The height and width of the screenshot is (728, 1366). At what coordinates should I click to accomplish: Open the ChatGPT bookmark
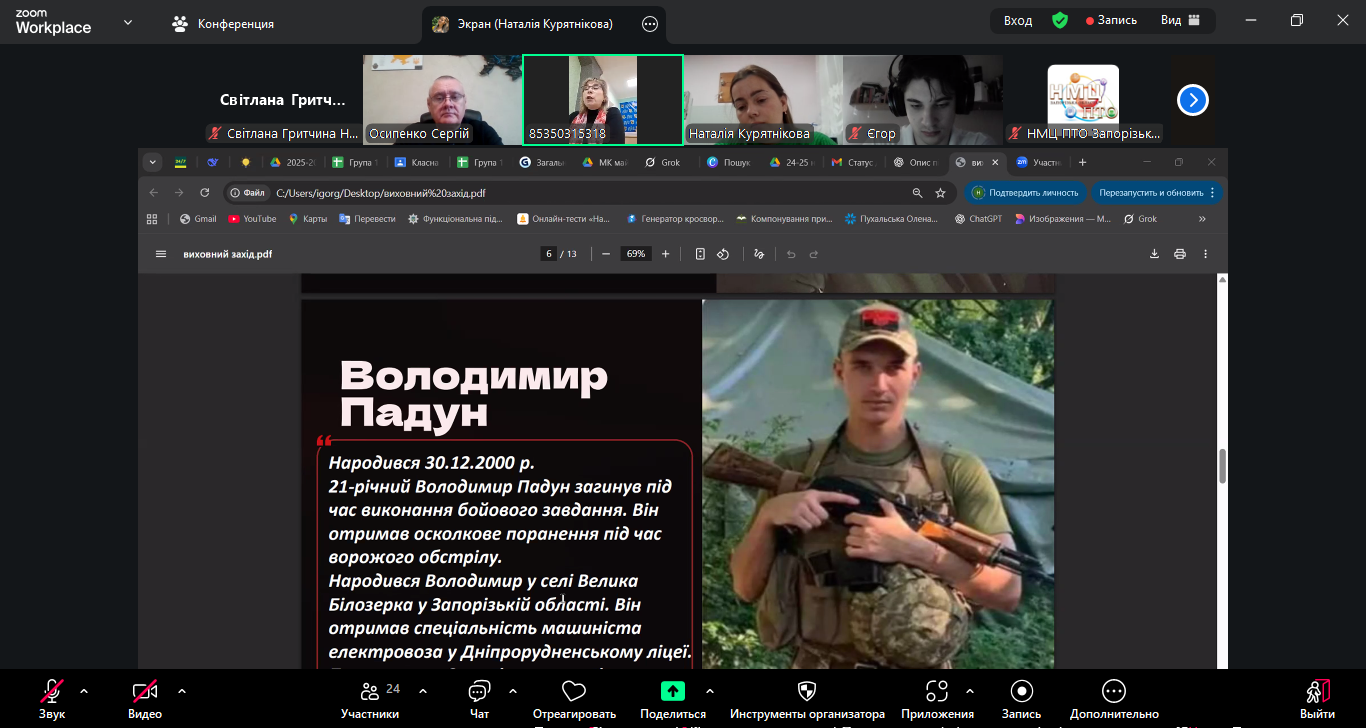(x=977, y=219)
